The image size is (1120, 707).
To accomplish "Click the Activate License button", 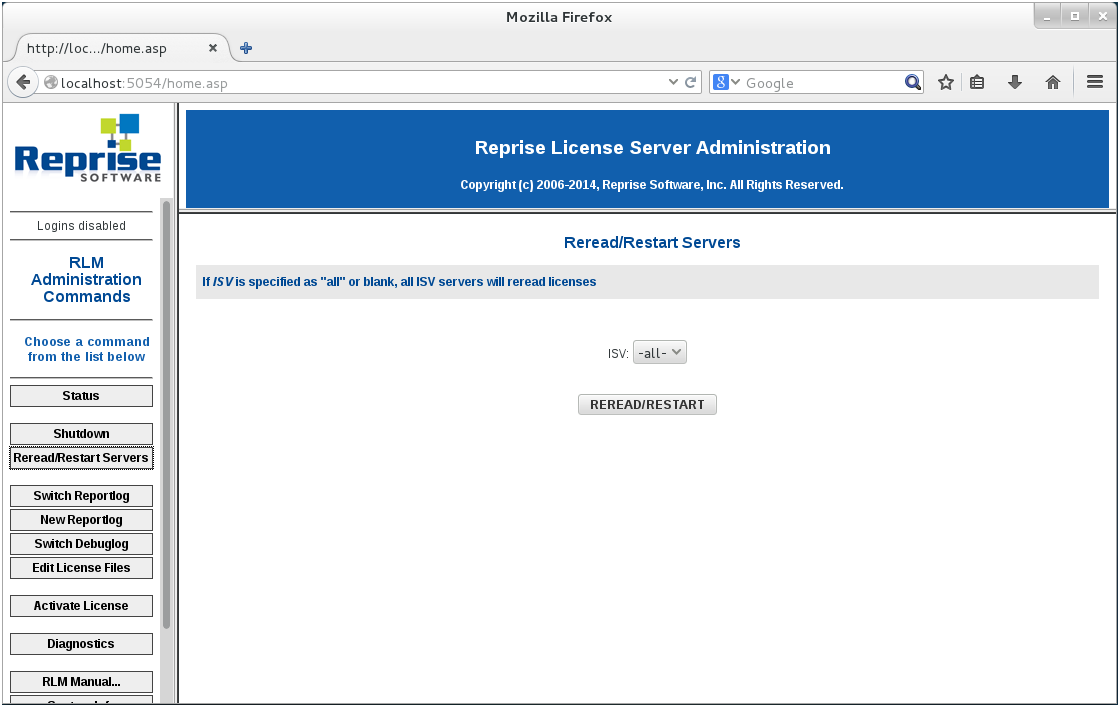I will click(81, 606).
